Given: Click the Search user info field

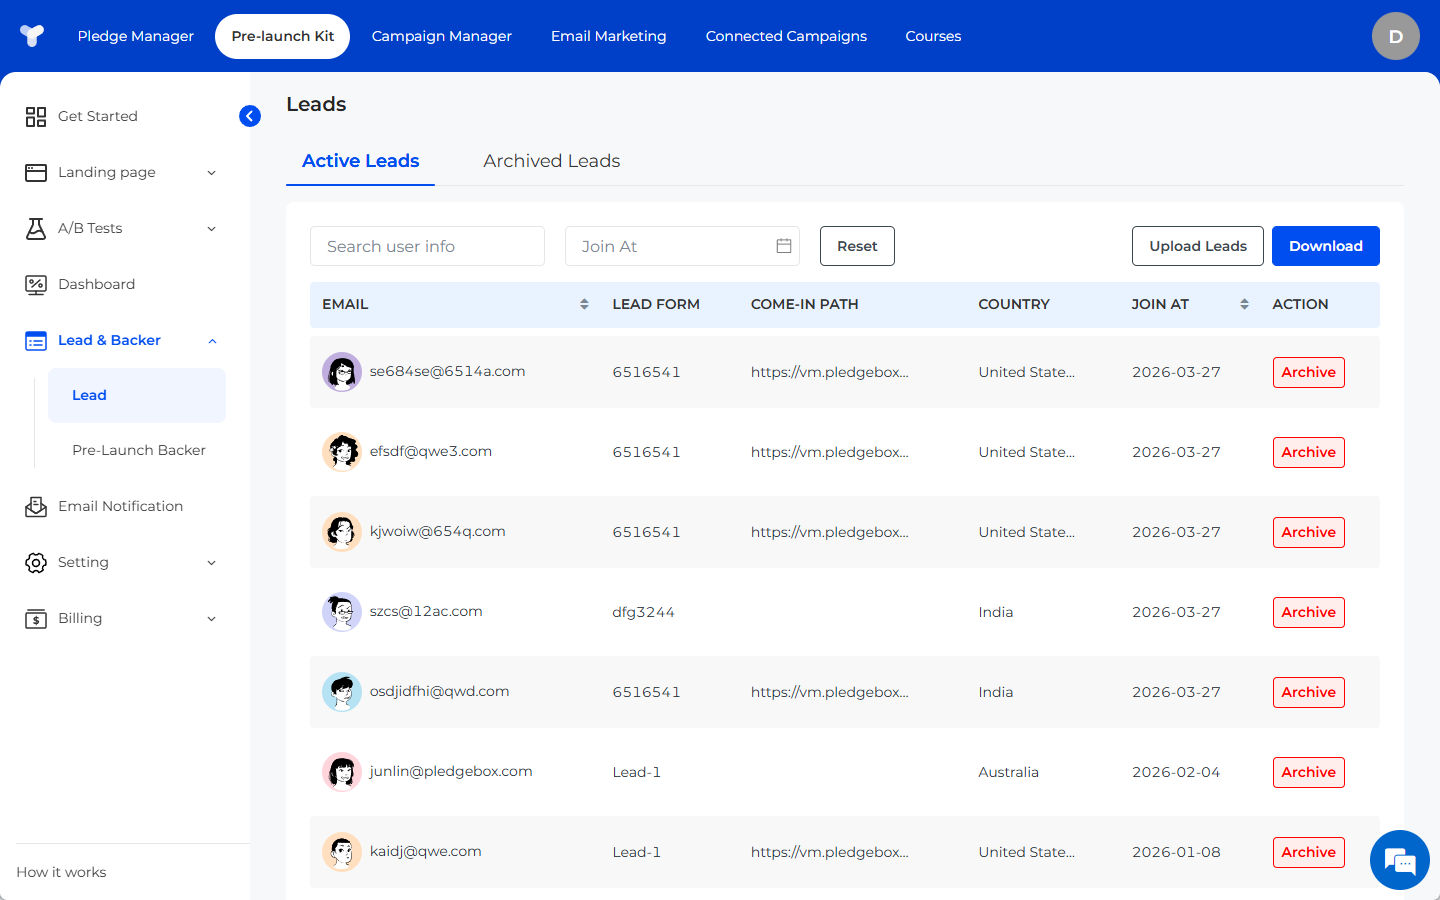Looking at the screenshot, I should pyautogui.click(x=427, y=246).
